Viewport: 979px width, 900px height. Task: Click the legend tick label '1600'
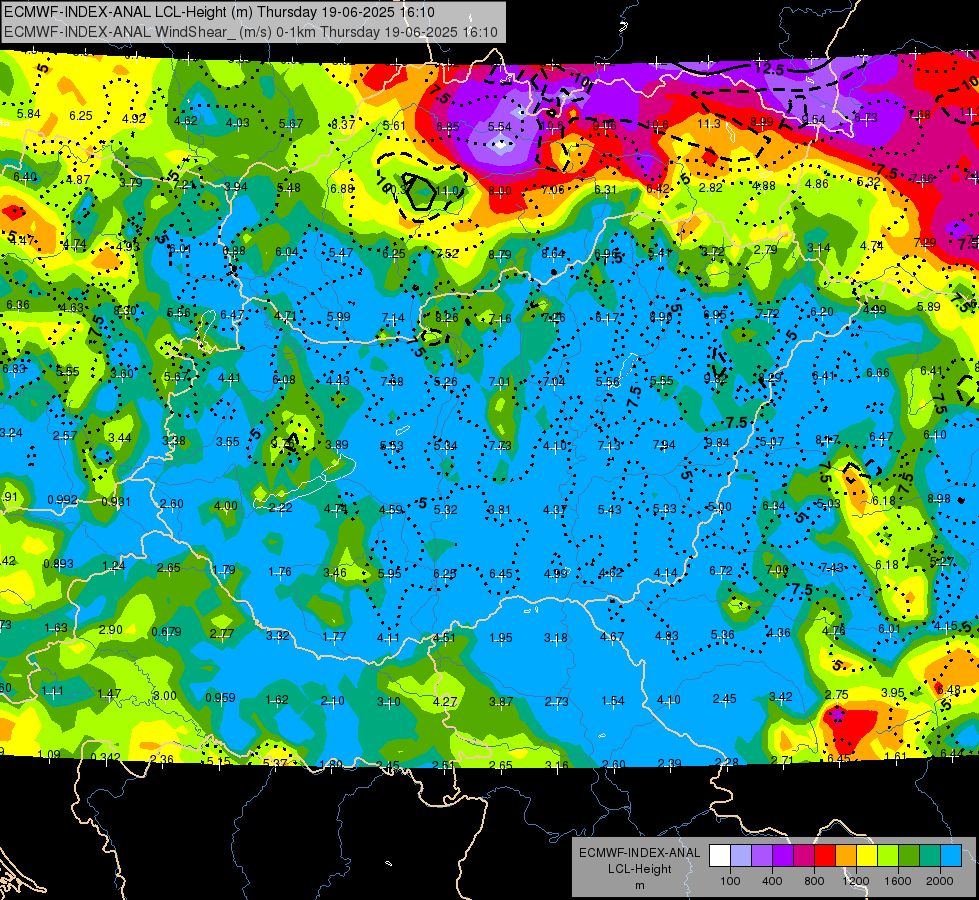898,881
